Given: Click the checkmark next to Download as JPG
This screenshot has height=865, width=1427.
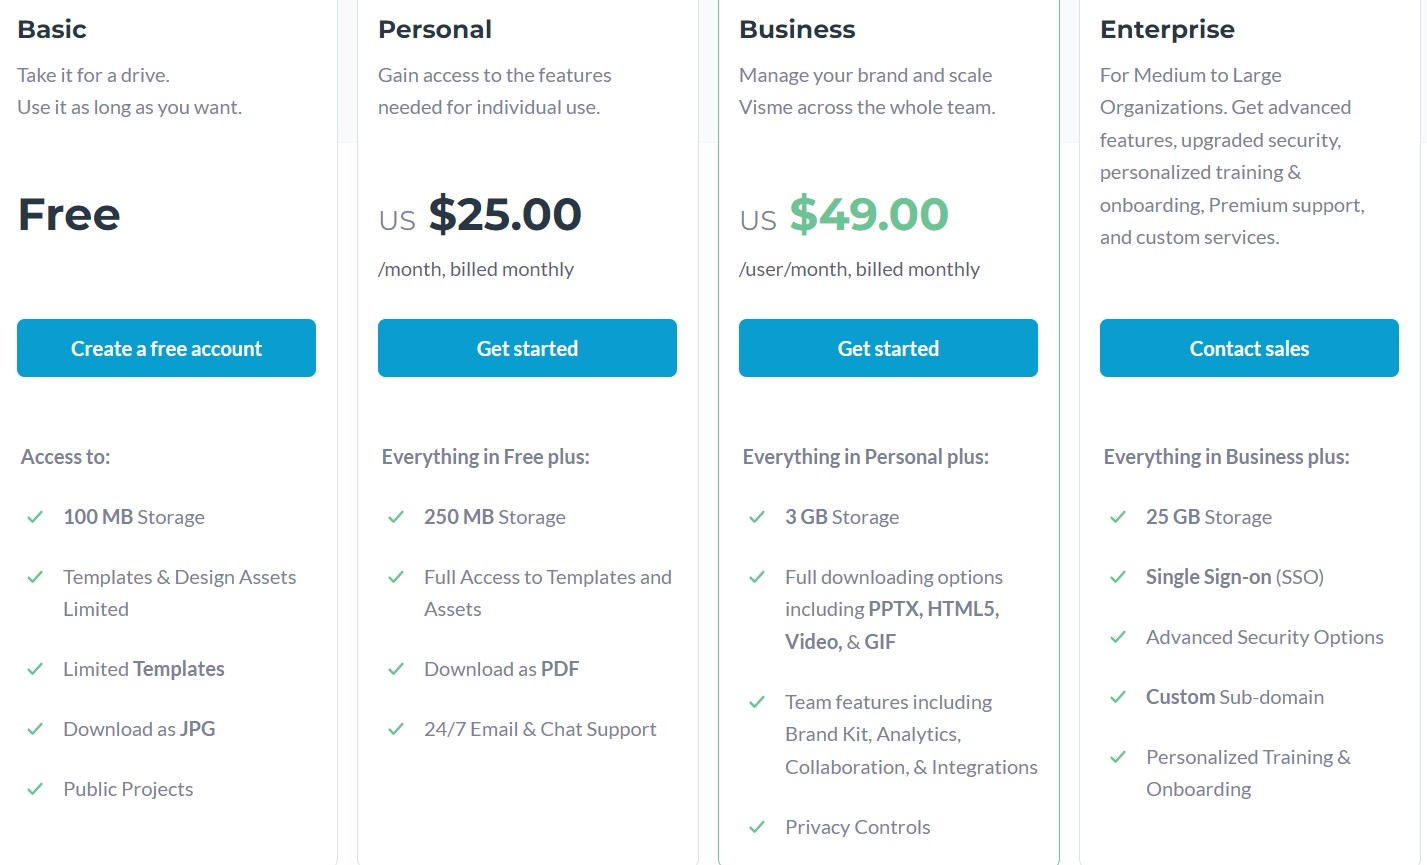Looking at the screenshot, I should point(35,729).
